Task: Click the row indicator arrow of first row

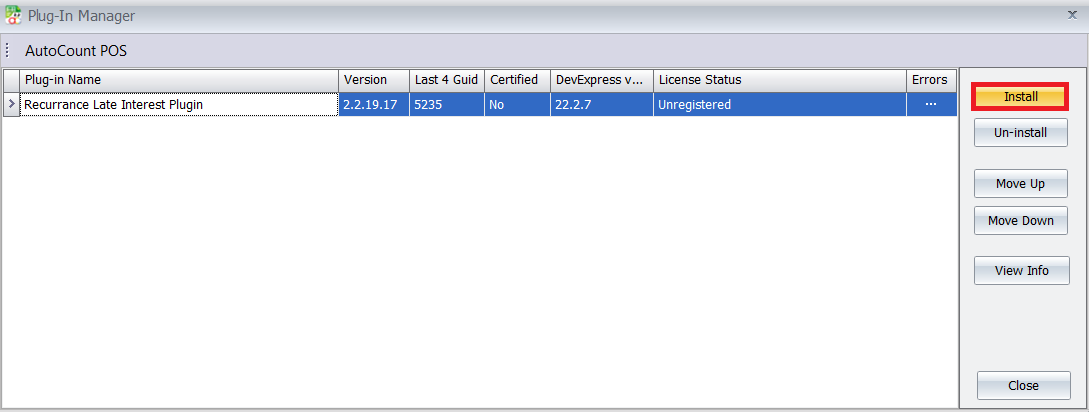Action: click(x=11, y=104)
